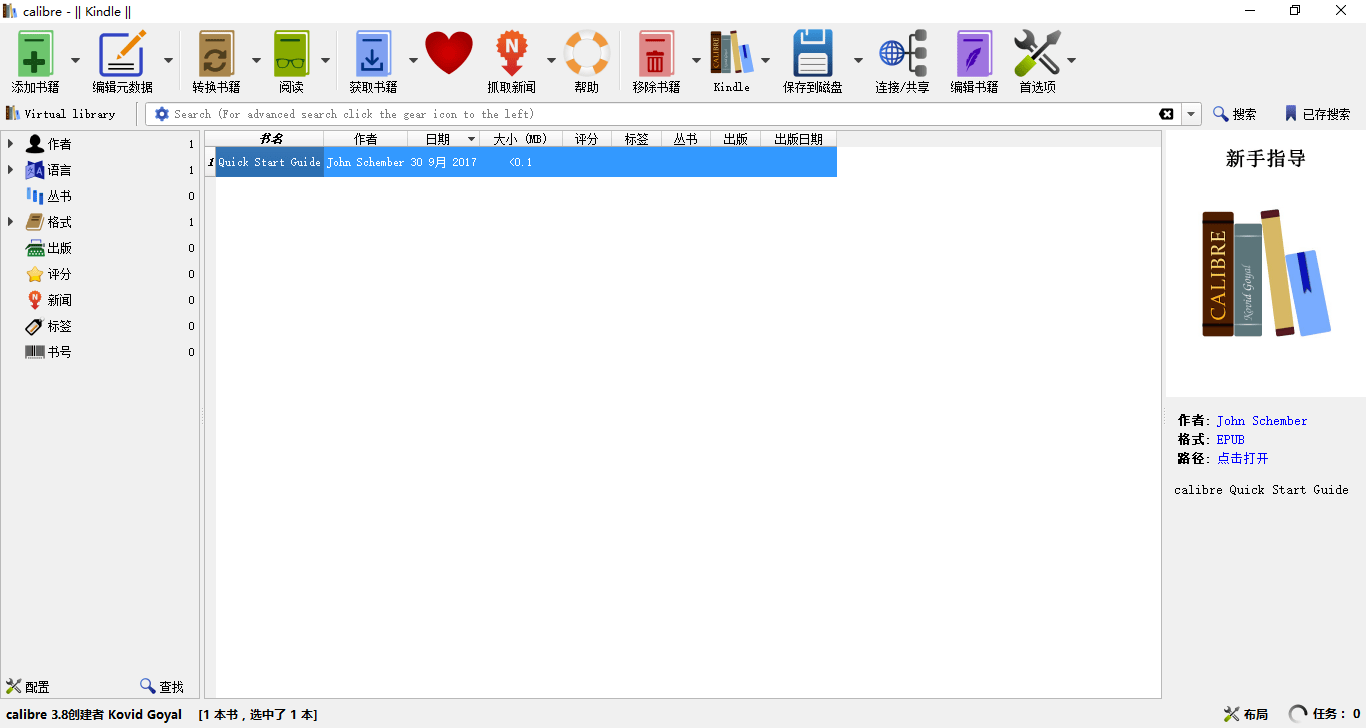1366x728 pixels.
Task: Click the 获取书籍 (Get books) icon
Action: point(372,53)
